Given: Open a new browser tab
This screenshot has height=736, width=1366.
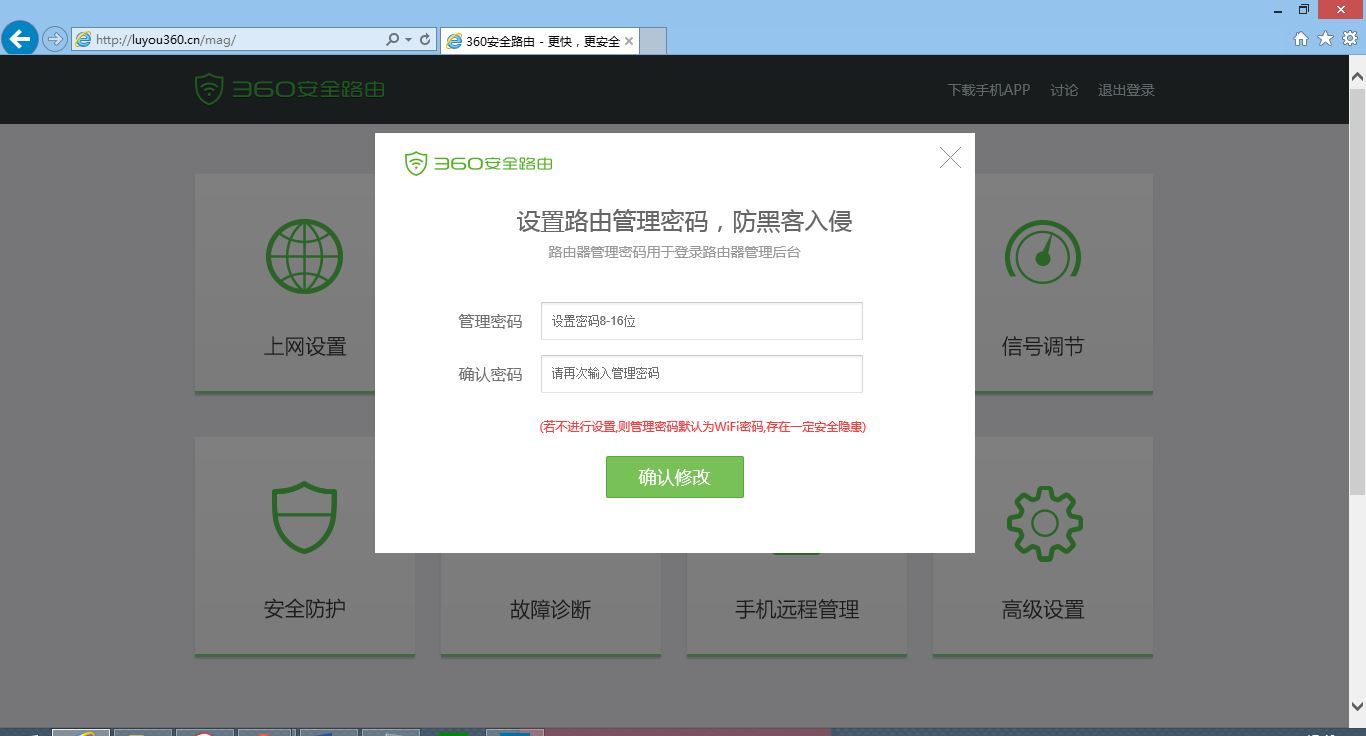Looking at the screenshot, I should pyautogui.click(x=652, y=41).
